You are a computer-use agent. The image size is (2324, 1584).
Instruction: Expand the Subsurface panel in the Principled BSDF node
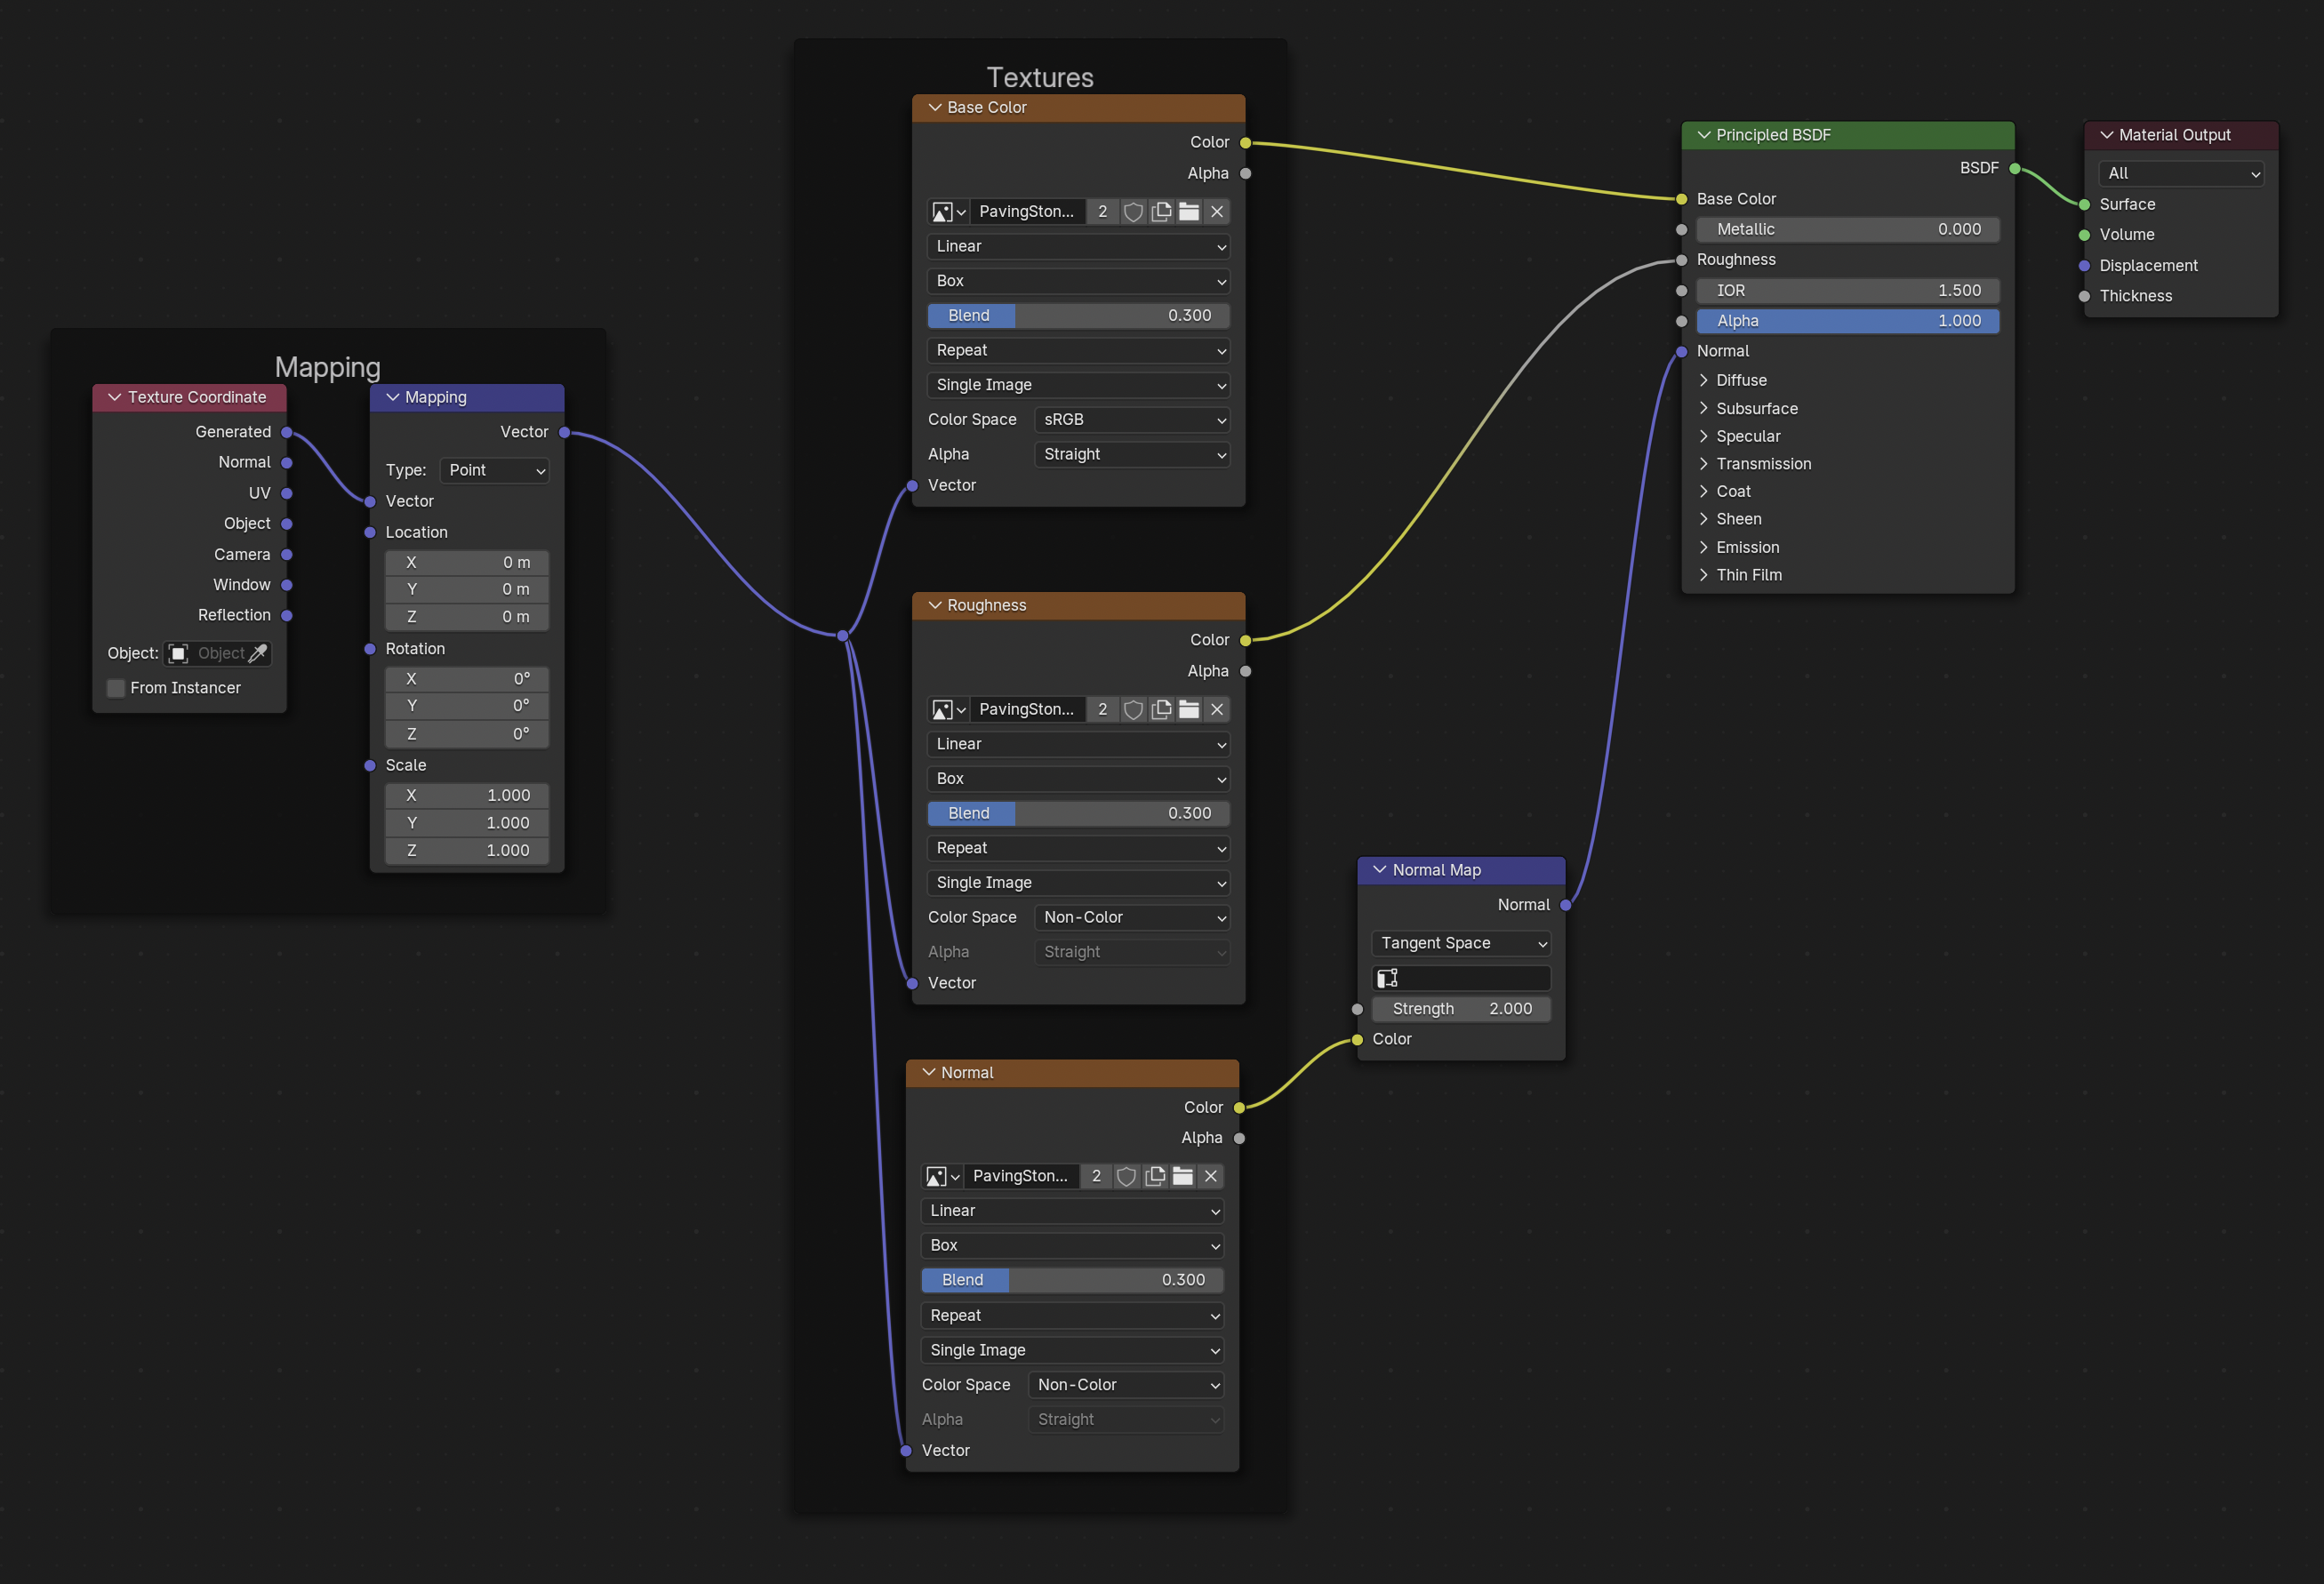click(1756, 409)
